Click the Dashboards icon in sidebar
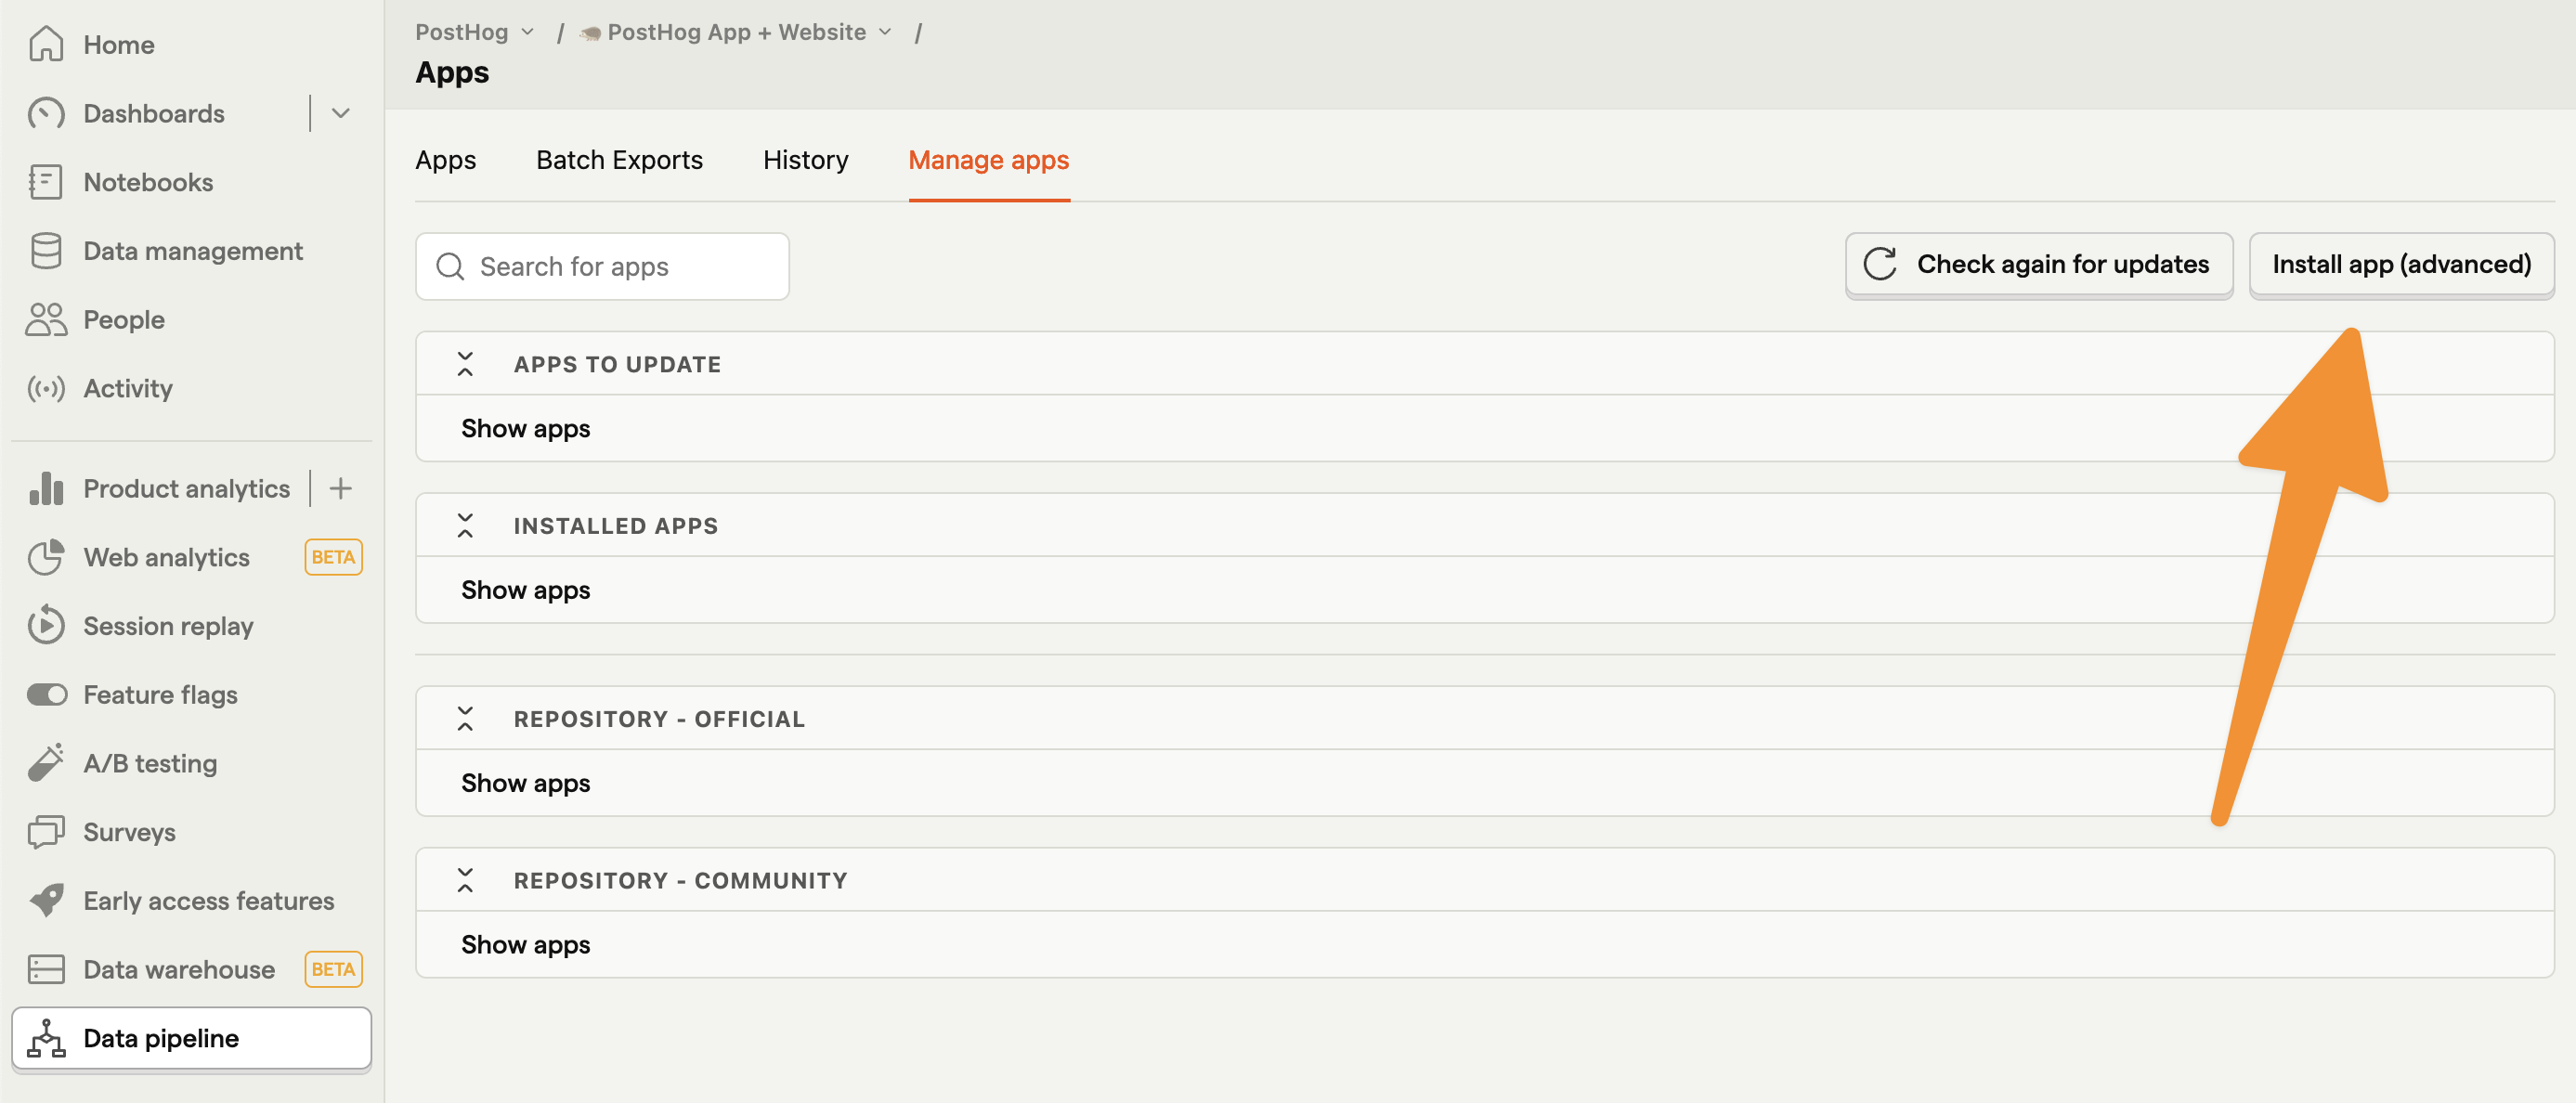2576x1103 pixels. point(46,111)
